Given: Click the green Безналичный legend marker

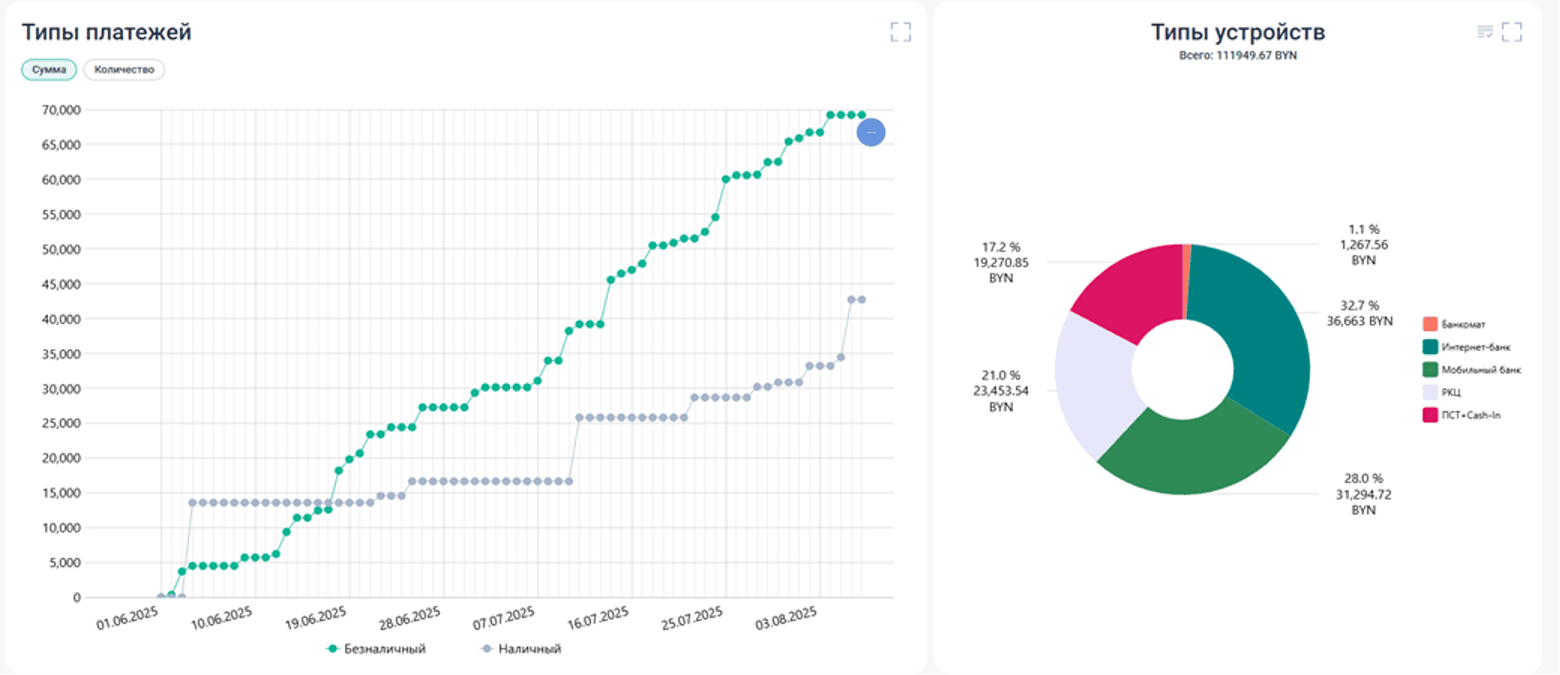Looking at the screenshot, I should 333,649.
